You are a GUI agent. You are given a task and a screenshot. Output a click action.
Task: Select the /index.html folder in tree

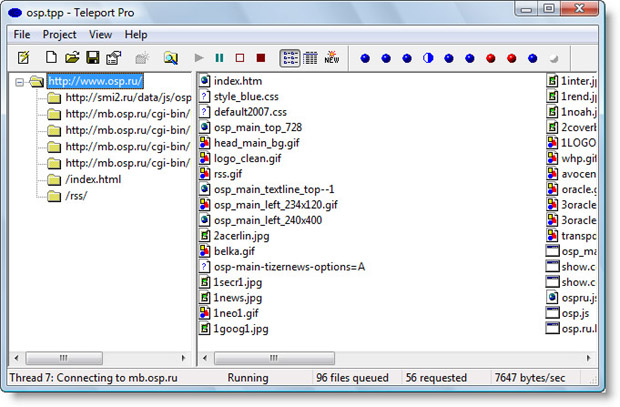pyautogui.click(x=93, y=179)
